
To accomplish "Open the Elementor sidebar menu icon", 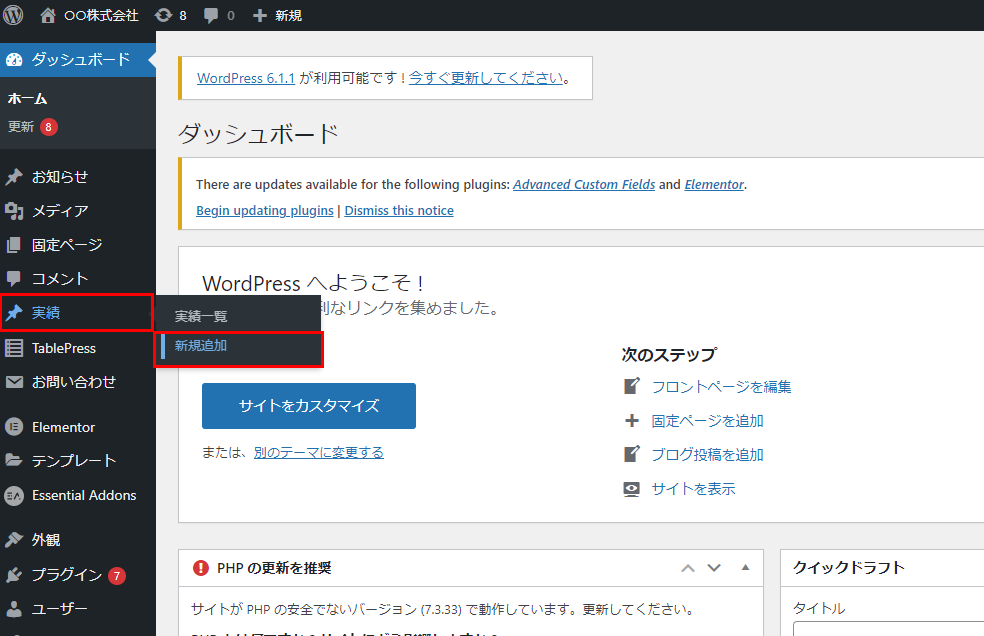I will point(14,427).
